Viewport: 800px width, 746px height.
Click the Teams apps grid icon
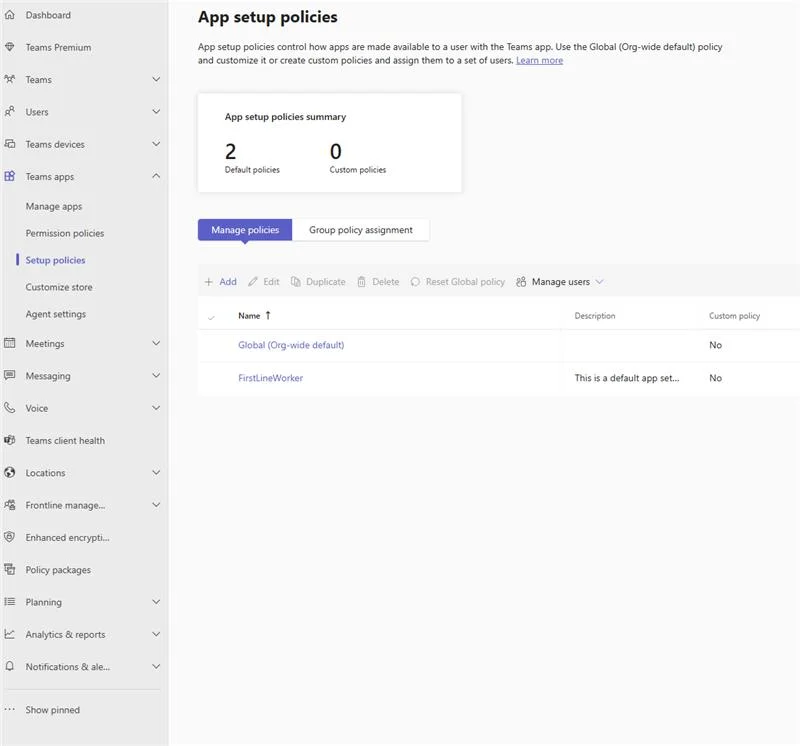point(9,177)
